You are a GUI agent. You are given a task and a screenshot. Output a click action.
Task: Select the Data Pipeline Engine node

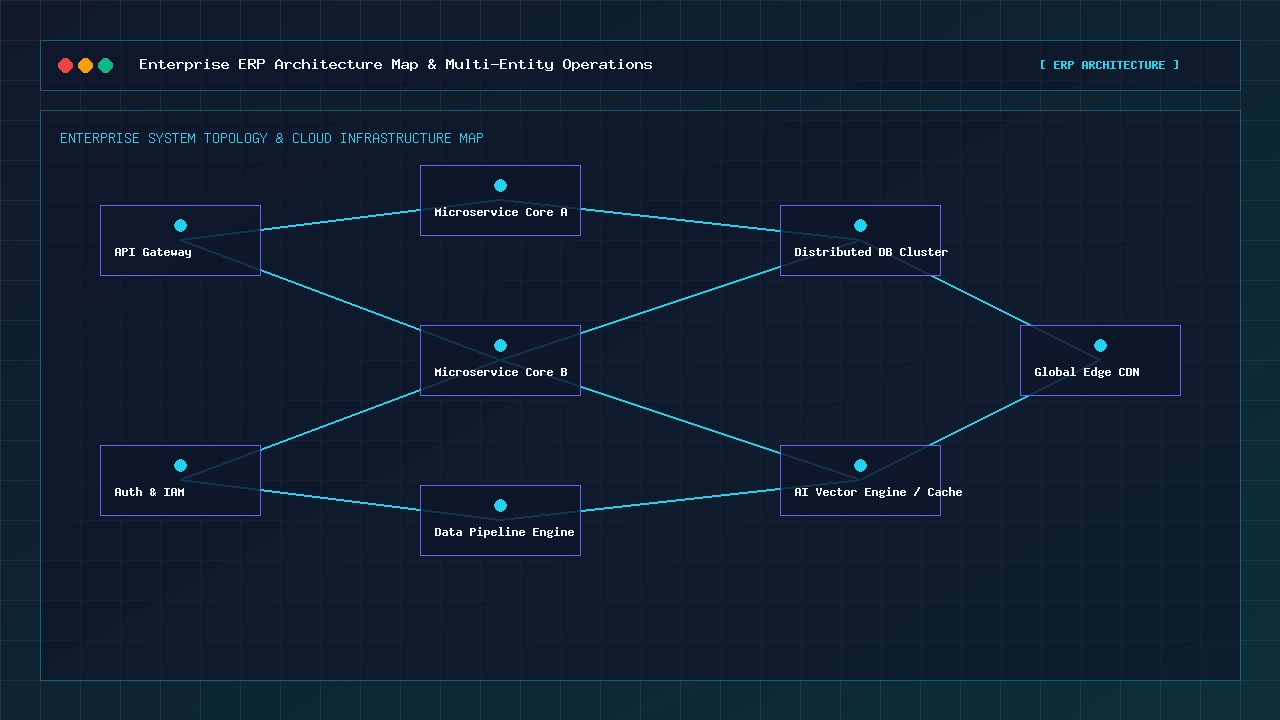pyautogui.click(x=500, y=520)
